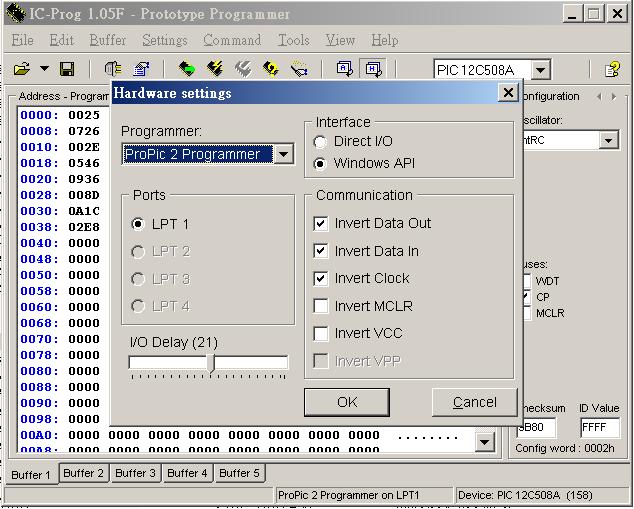Toggle the WDT fuse checkbox
Image resolution: width=634 pixels, height=509 pixels.
click(526, 281)
